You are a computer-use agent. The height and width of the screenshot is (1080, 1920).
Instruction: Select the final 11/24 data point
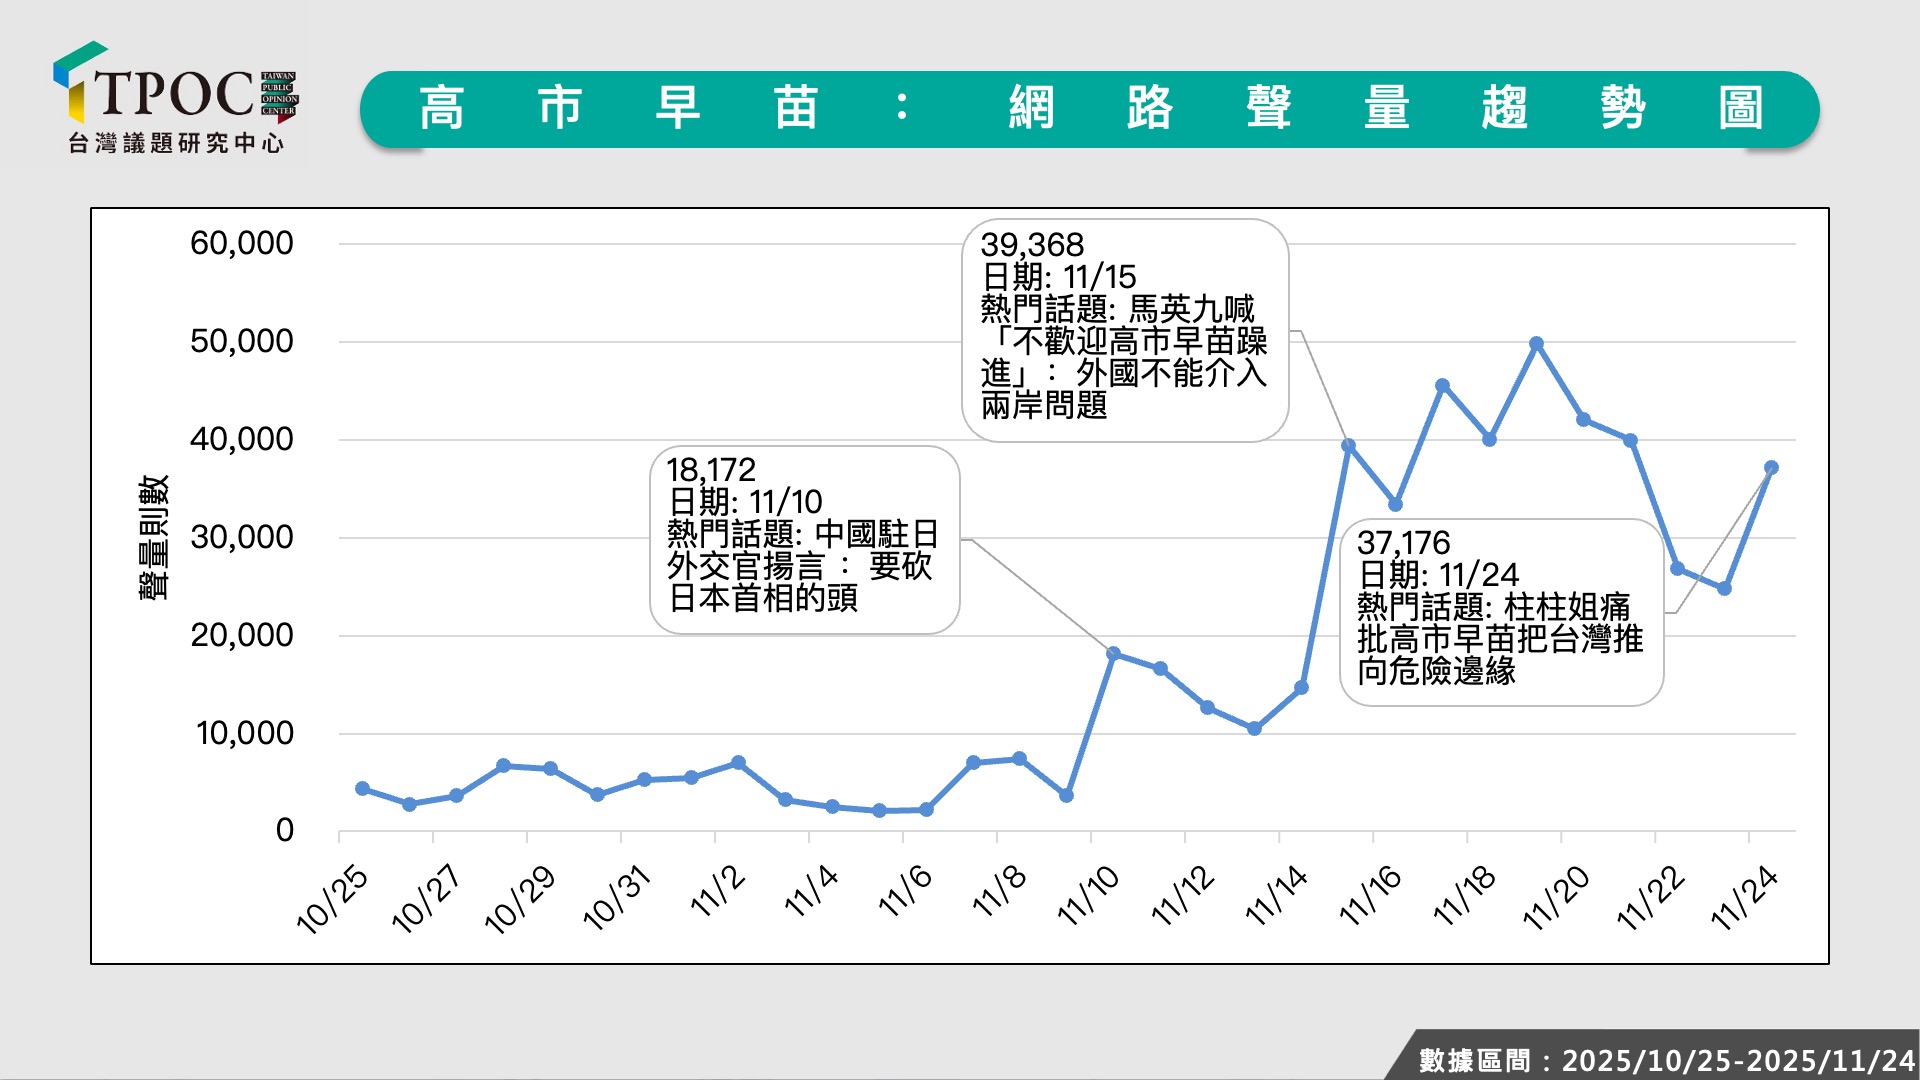tap(1771, 468)
